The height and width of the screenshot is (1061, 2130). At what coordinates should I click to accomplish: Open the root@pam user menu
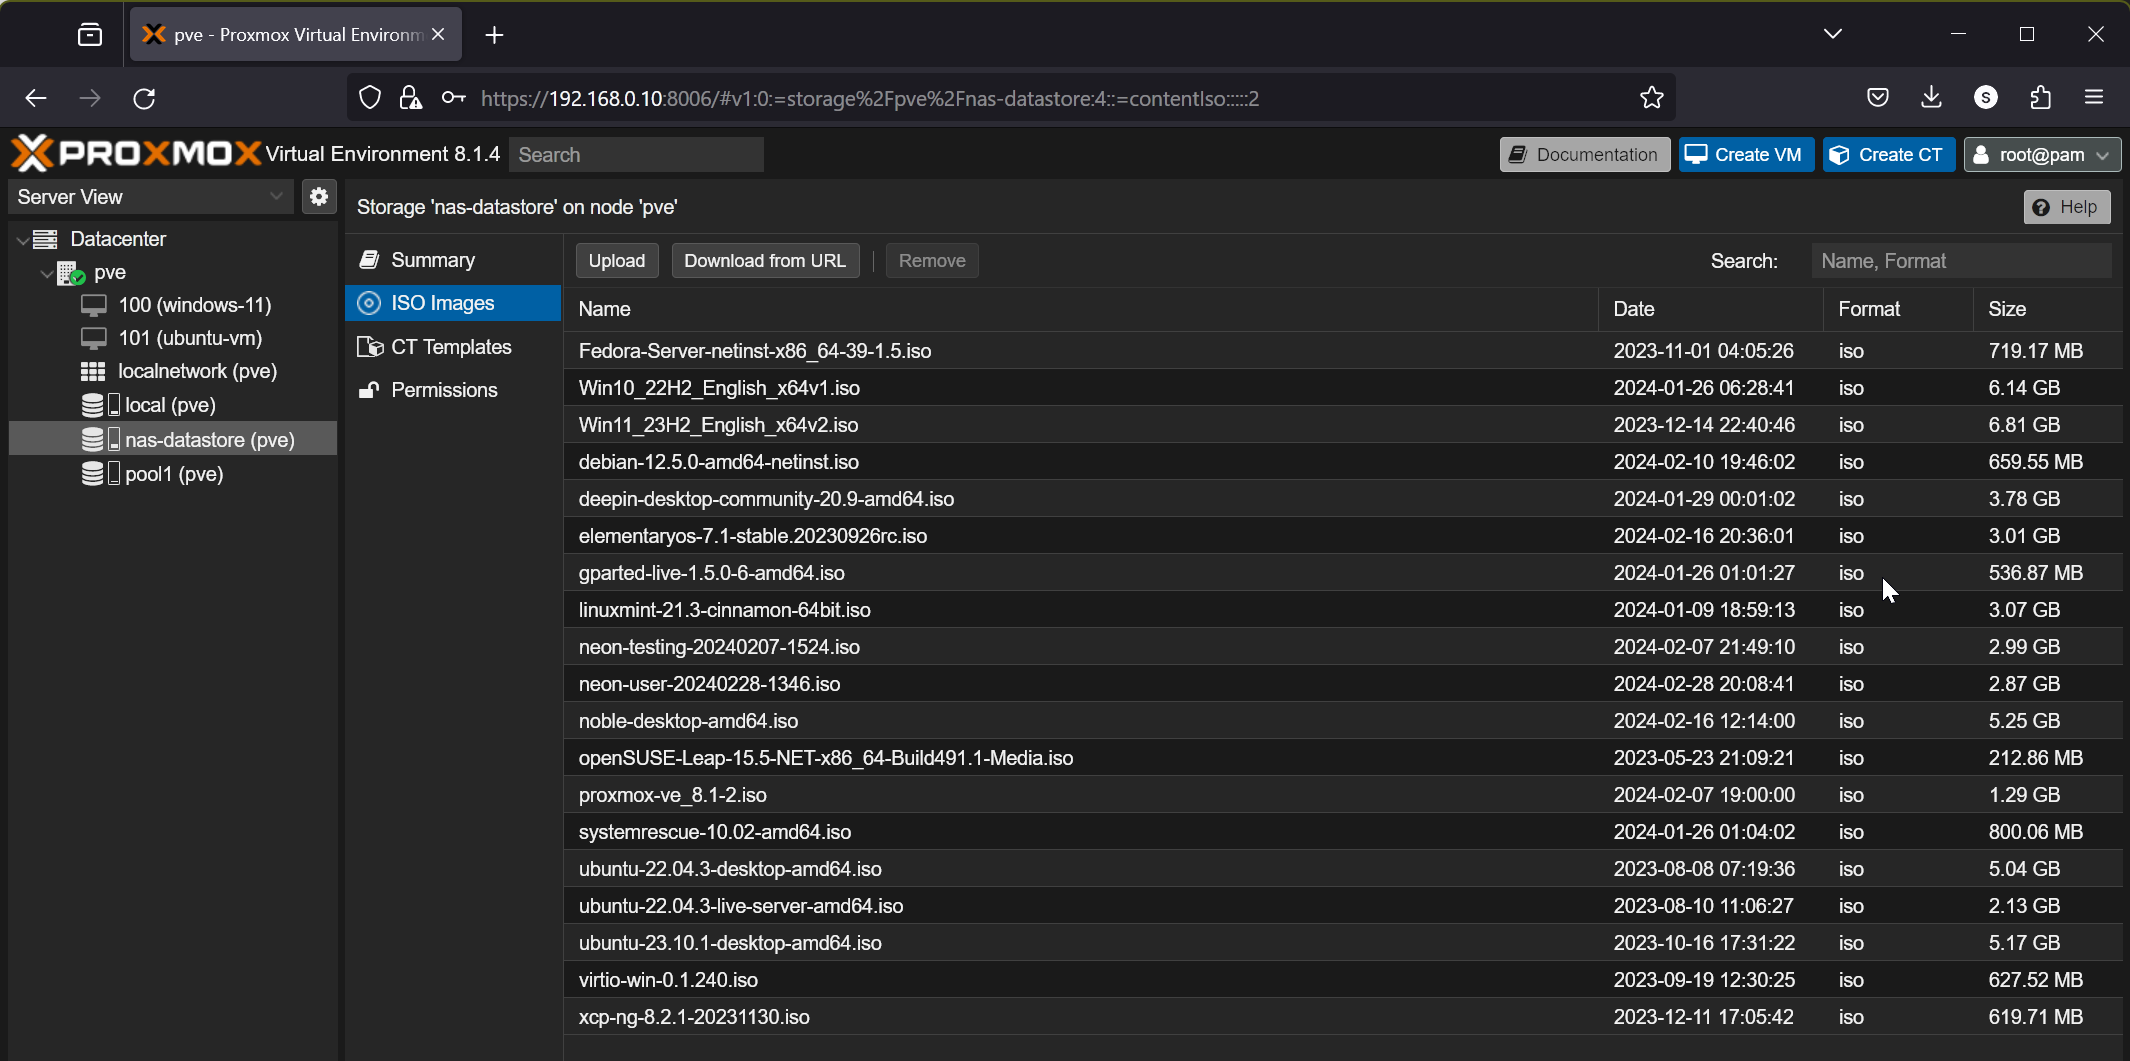coord(2042,155)
